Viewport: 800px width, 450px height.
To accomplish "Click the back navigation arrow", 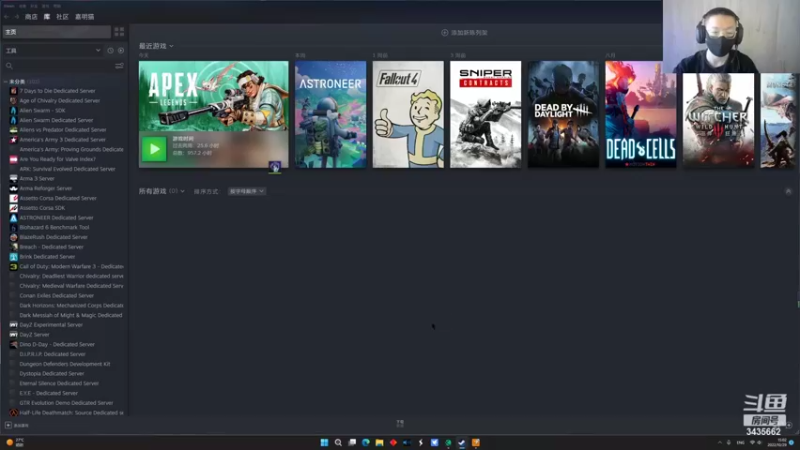I will coord(7,17).
